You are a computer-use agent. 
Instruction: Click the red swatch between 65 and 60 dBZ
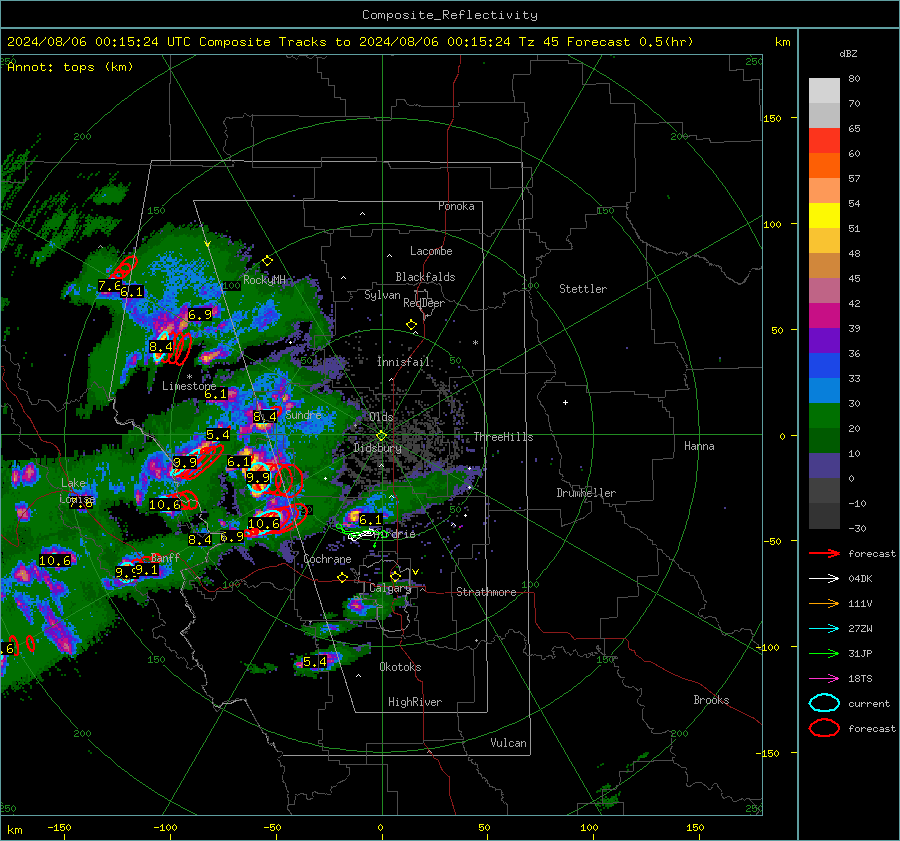(x=824, y=141)
